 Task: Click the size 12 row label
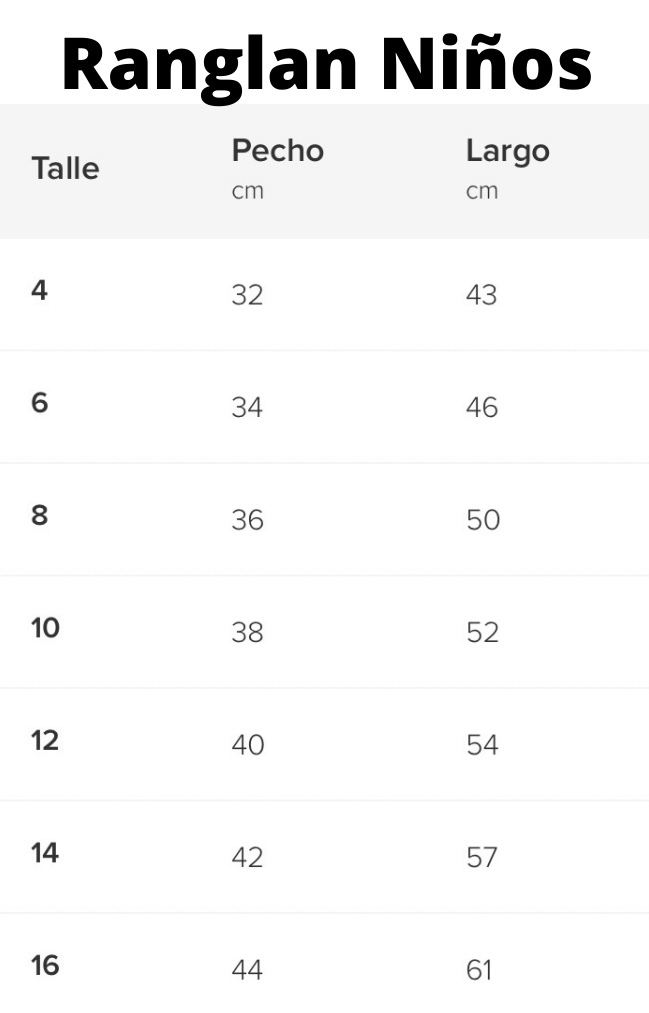[45, 740]
